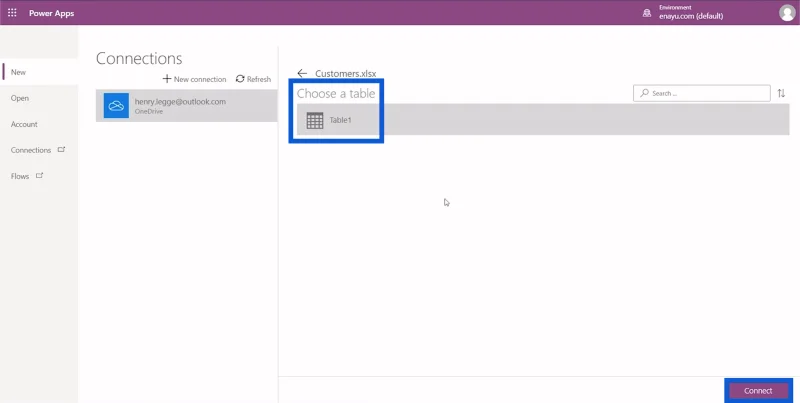Open Connections in the left menu
Image resolution: width=800 pixels, height=403 pixels.
31,150
